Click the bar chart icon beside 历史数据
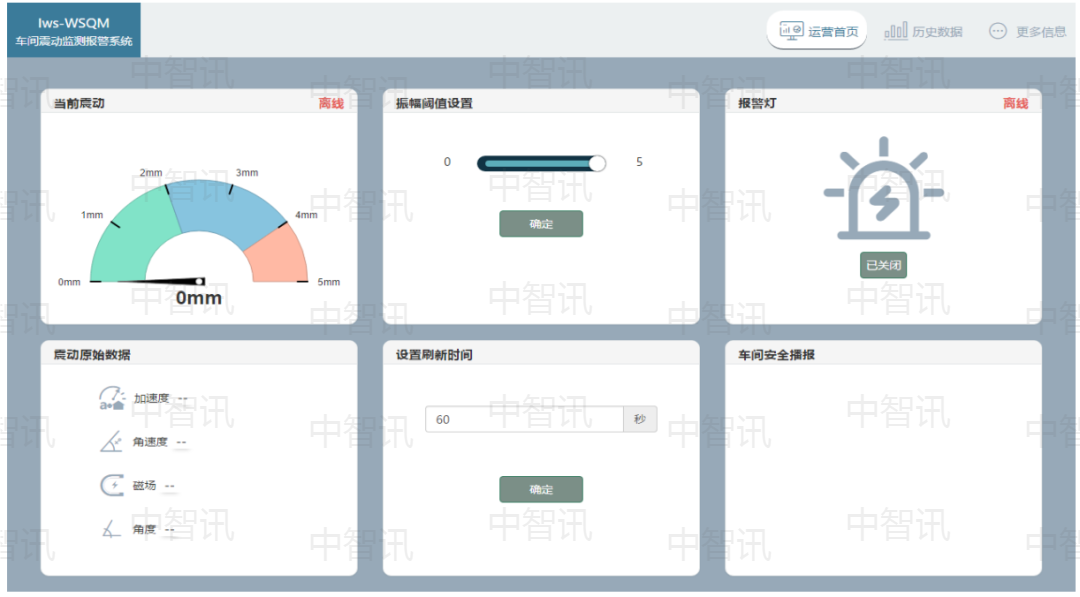1080x597 pixels. (895, 31)
